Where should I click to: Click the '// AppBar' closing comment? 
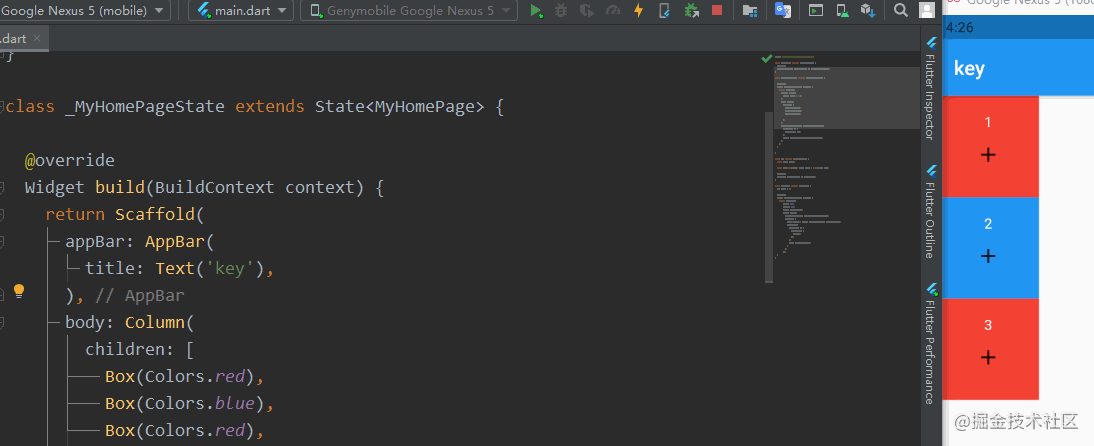click(x=140, y=296)
